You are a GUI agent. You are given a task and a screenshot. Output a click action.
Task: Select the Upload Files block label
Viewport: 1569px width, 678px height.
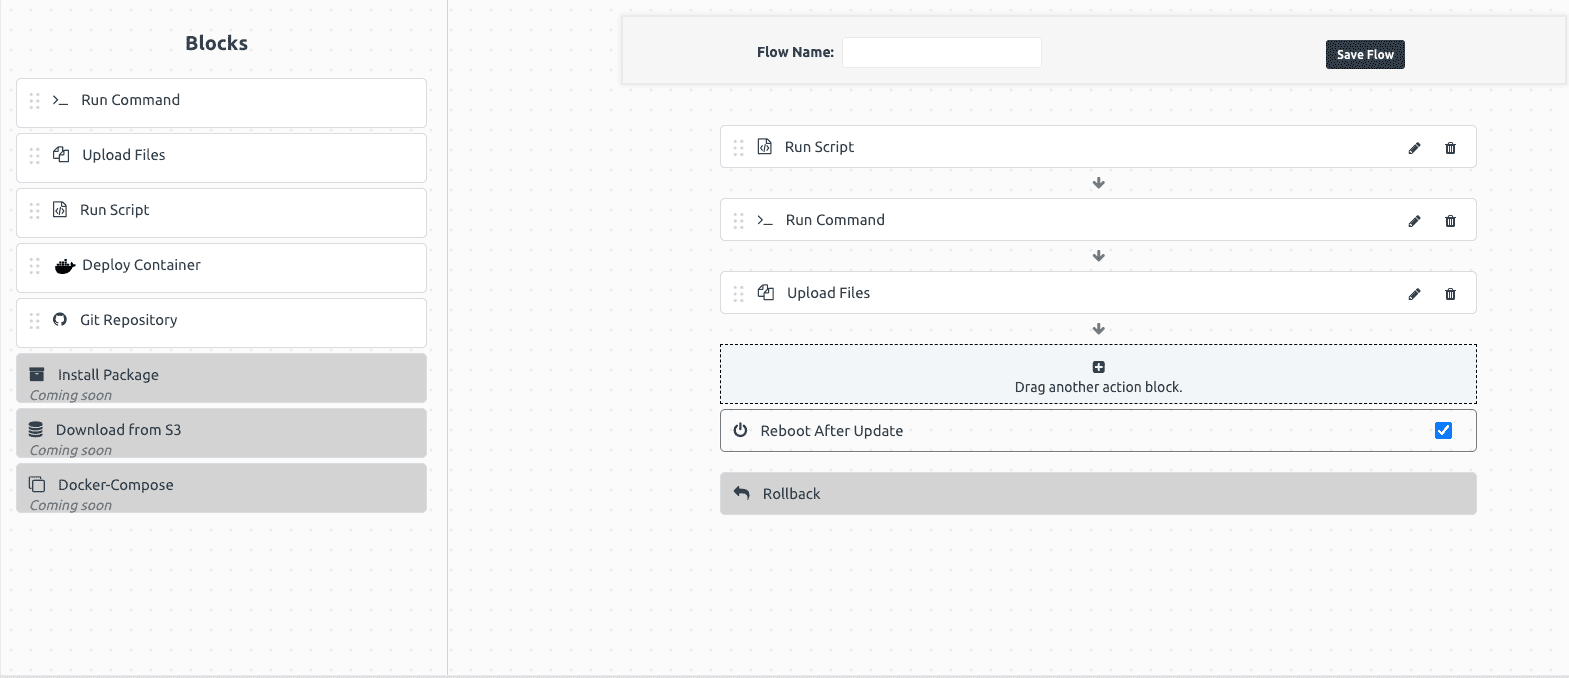[124, 155]
